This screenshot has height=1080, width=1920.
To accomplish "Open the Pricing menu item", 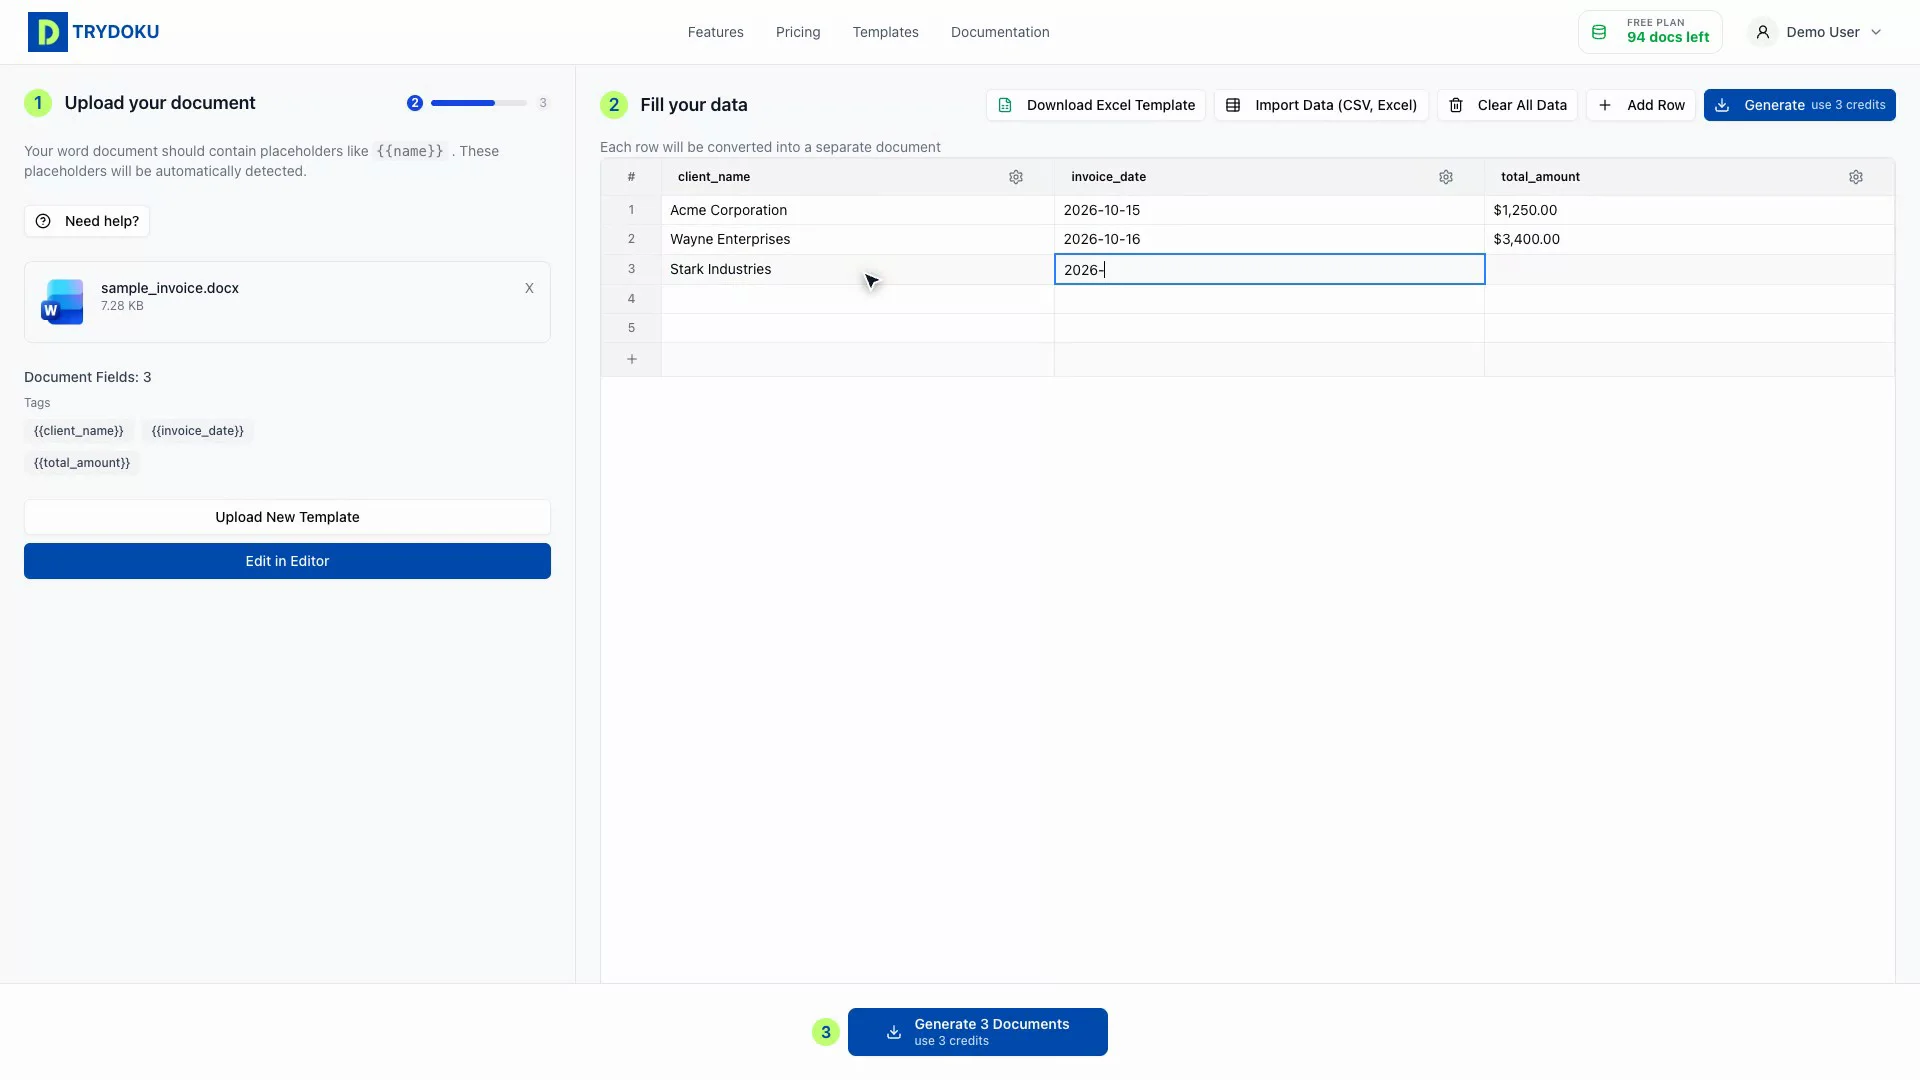I will coord(798,32).
